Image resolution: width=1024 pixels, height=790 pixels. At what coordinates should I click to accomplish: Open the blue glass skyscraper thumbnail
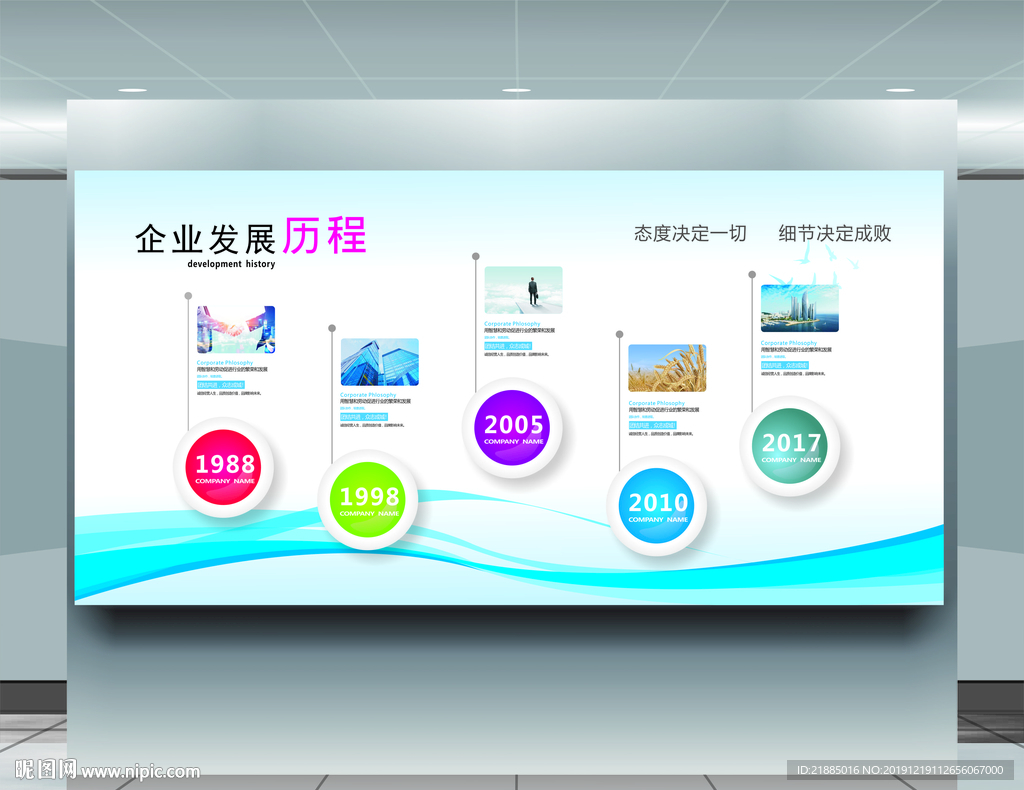tap(379, 362)
